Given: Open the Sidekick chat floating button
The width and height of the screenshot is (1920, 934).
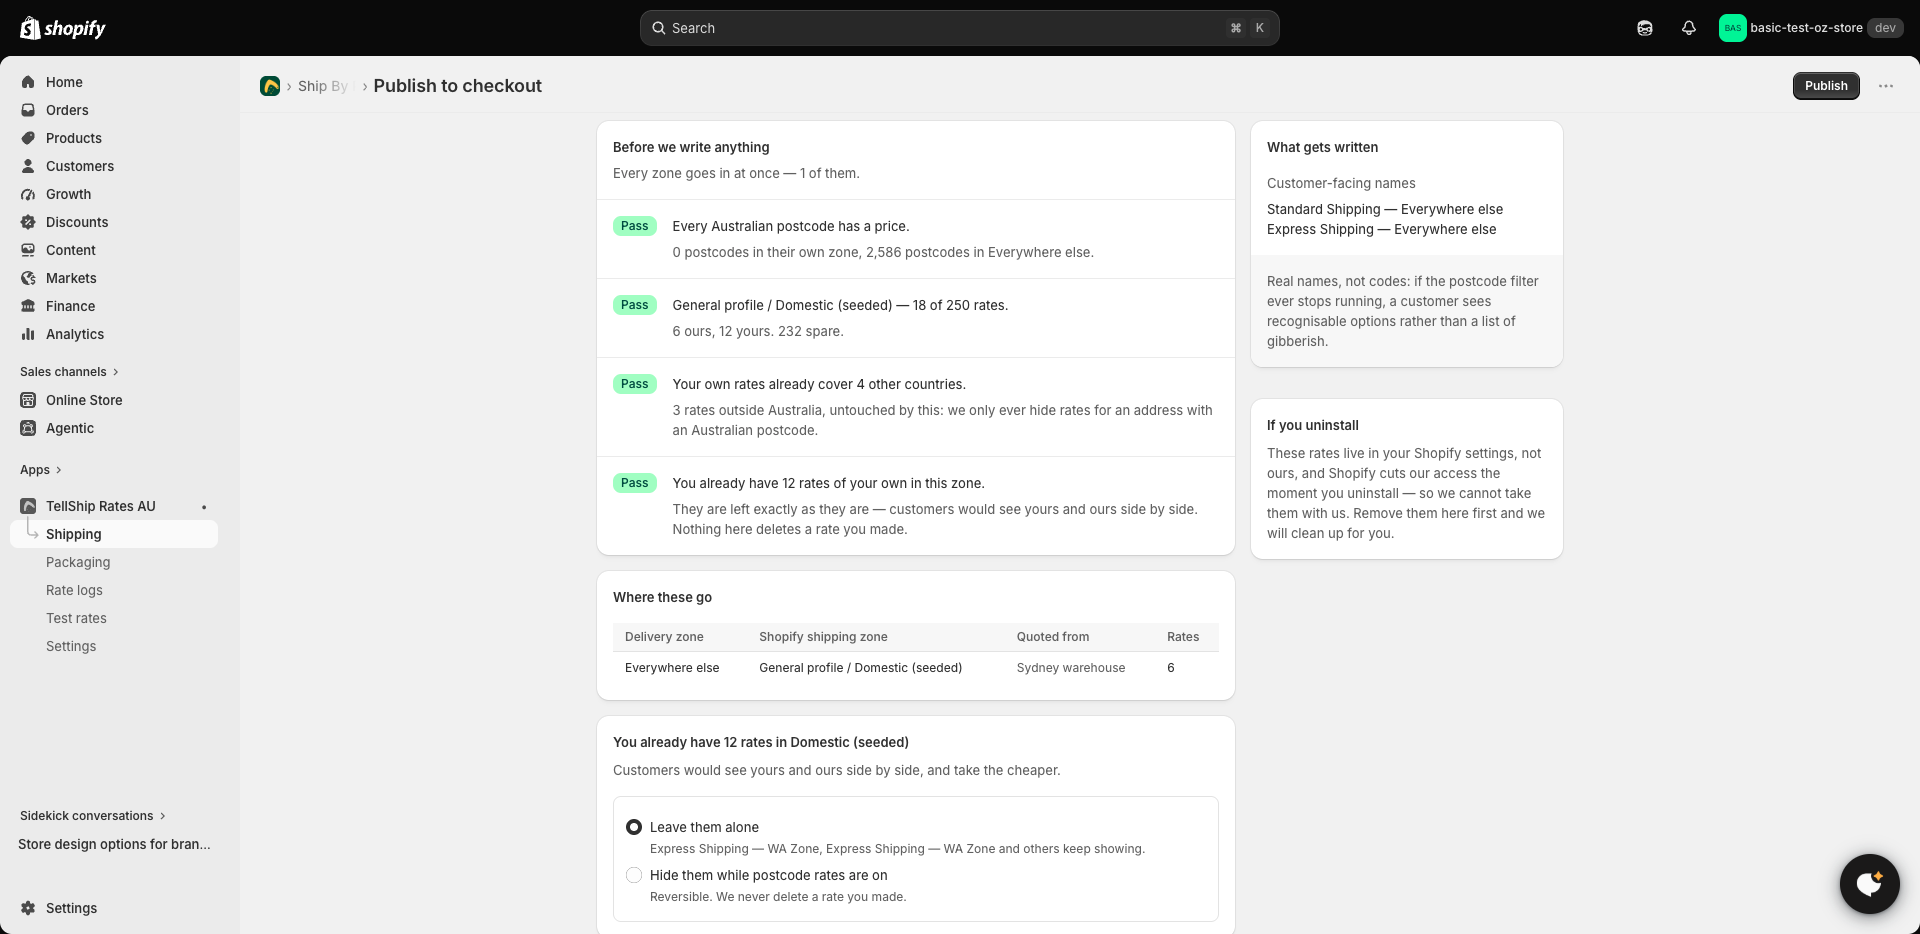Looking at the screenshot, I should click(1869, 884).
